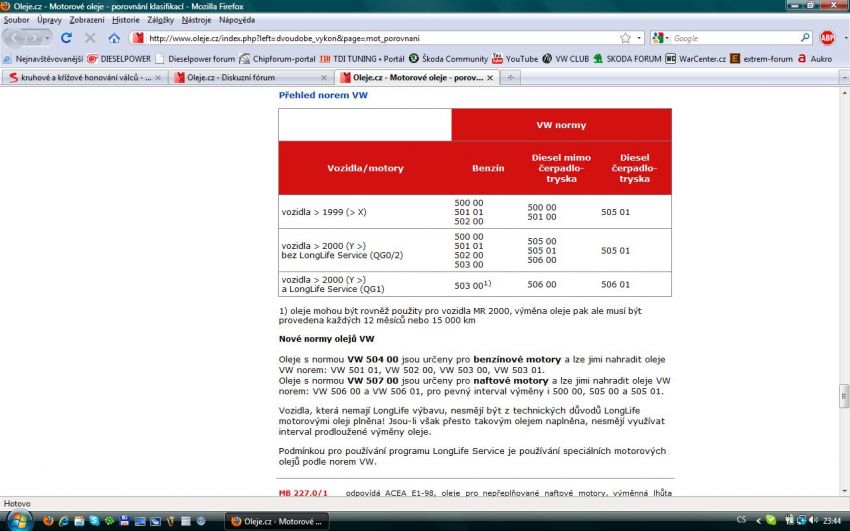The width and height of the screenshot is (850, 531).
Task: Open Nejnavštěvovanější bookmarks folder
Action: 42,59
